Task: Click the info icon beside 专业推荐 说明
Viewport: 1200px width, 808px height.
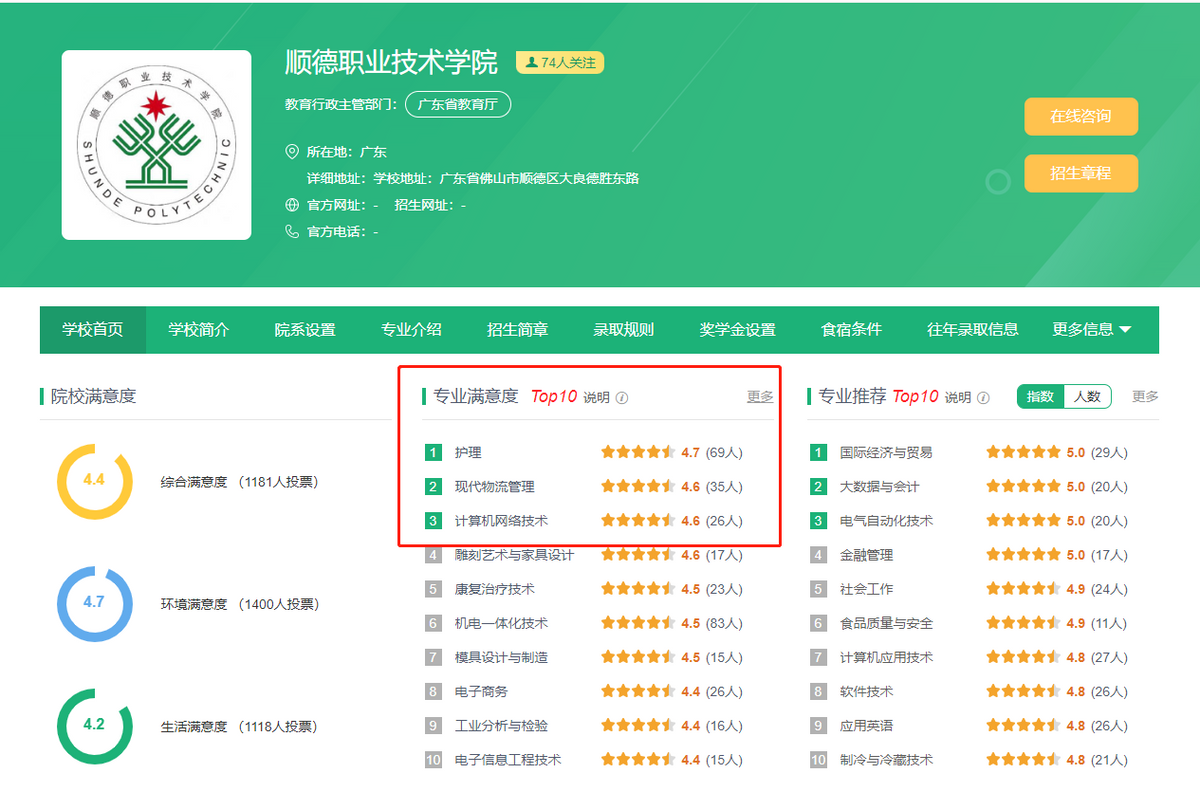Action: tap(983, 397)
